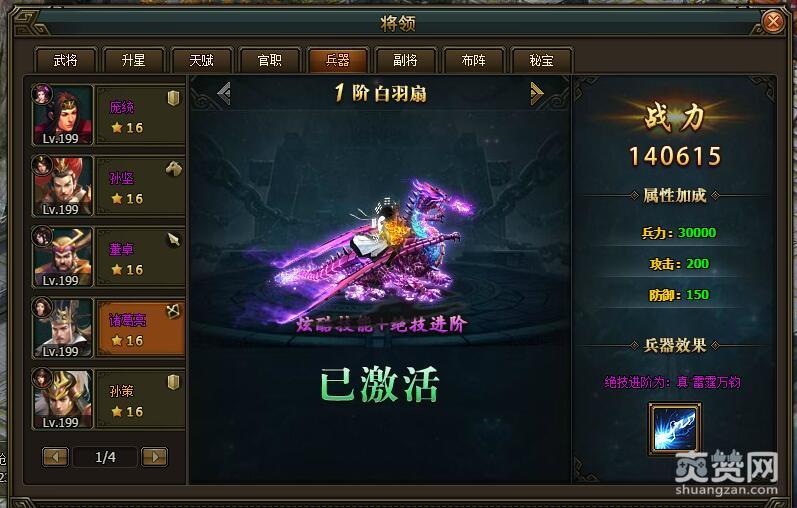Show next weapon with right arrow
797x508 pixels.
[x=537, y=93]
